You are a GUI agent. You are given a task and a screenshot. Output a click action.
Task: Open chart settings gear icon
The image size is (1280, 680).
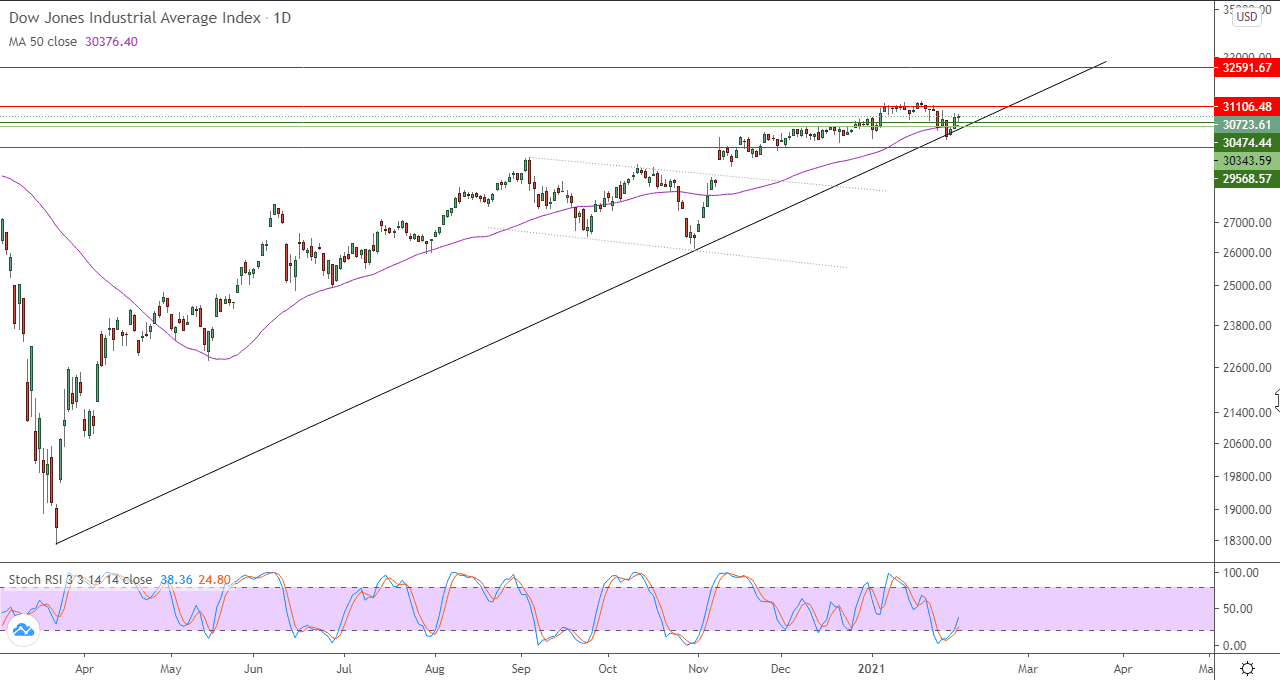point(1247,668)
